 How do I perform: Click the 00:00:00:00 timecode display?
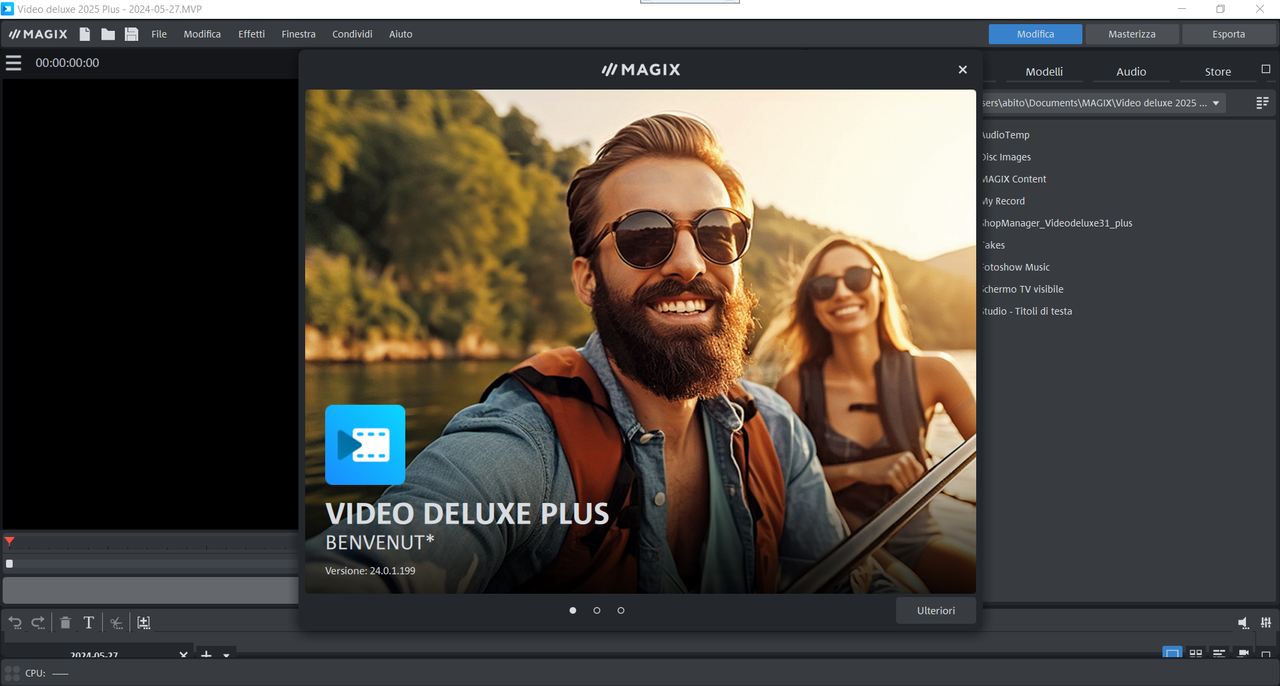point(67,63)
